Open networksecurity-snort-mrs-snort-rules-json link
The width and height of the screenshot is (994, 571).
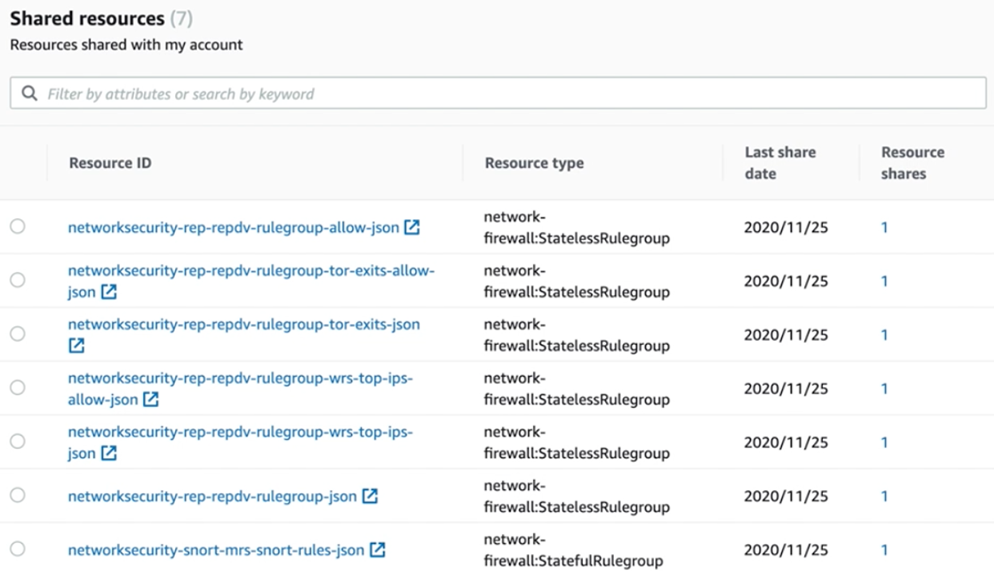click(x=216, y=550)
